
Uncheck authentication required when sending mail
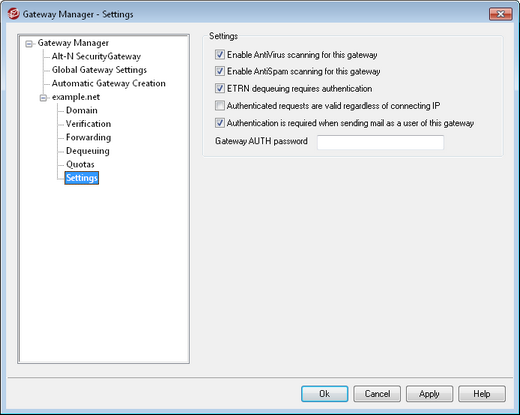click(220, 123)
